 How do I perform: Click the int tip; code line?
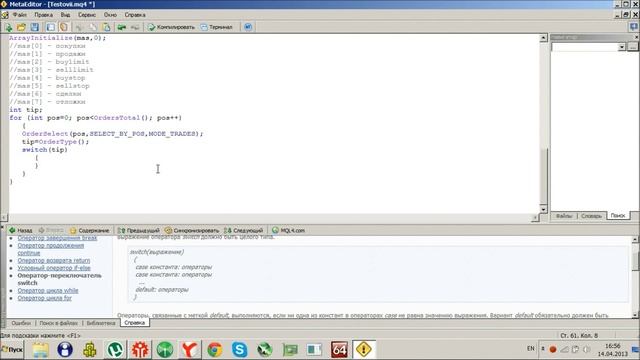point(26,110)
